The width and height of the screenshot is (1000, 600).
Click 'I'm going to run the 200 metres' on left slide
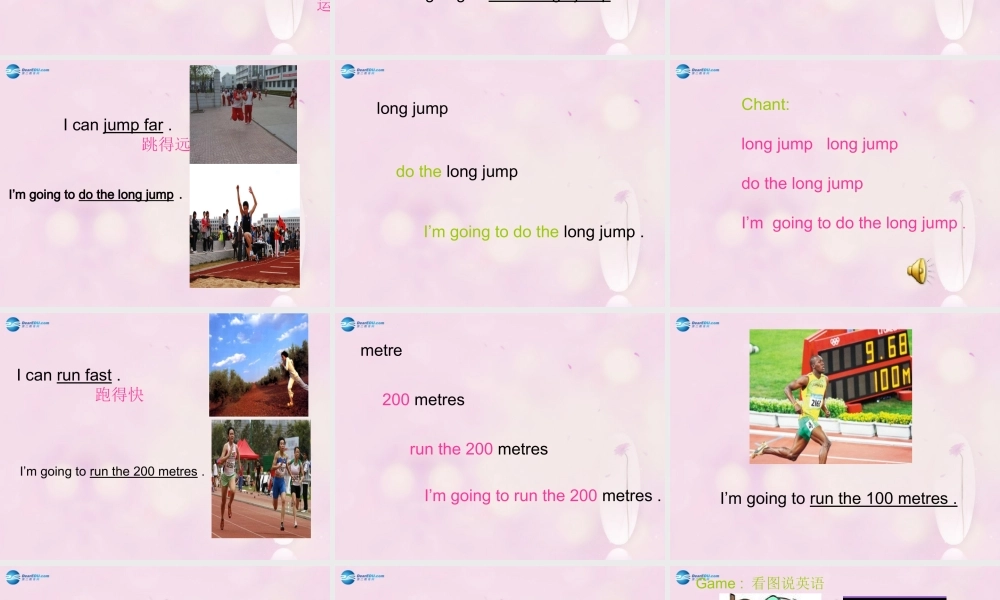tap(112, 472)
